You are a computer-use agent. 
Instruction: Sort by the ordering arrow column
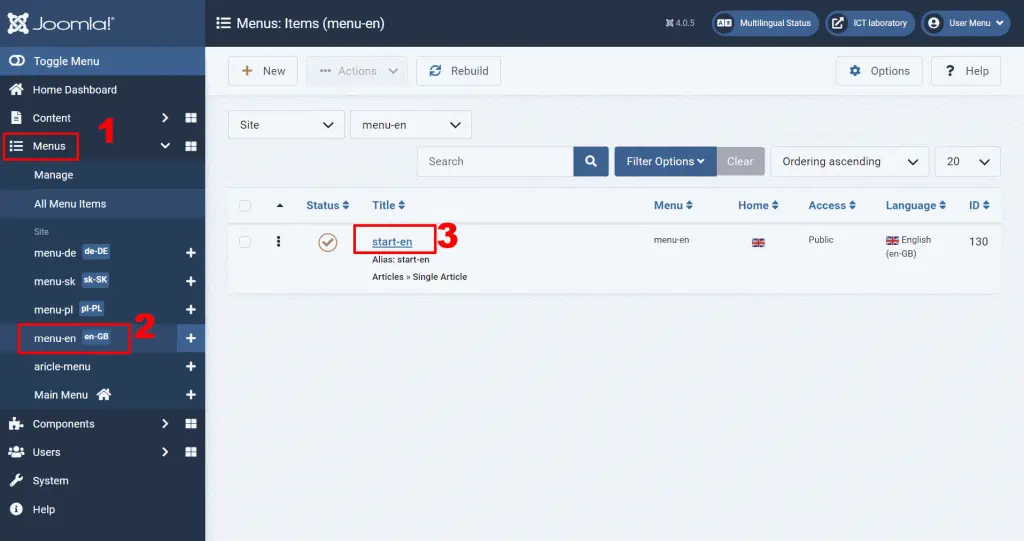click(x=280, y=205)
